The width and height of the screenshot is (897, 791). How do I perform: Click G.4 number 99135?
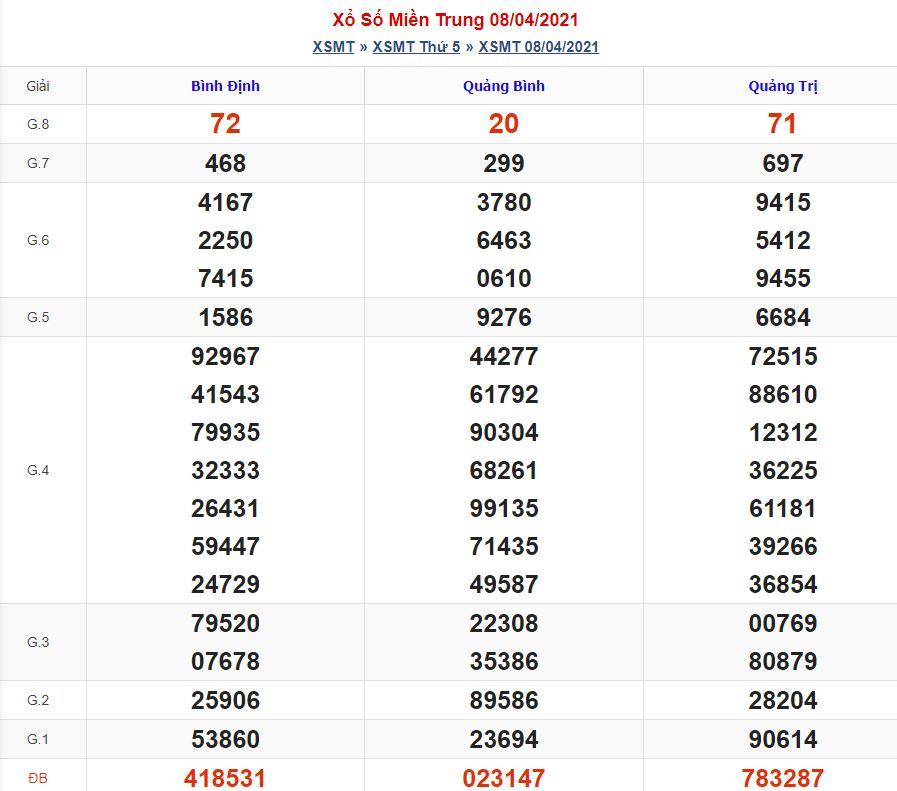[x=504, y=508]
